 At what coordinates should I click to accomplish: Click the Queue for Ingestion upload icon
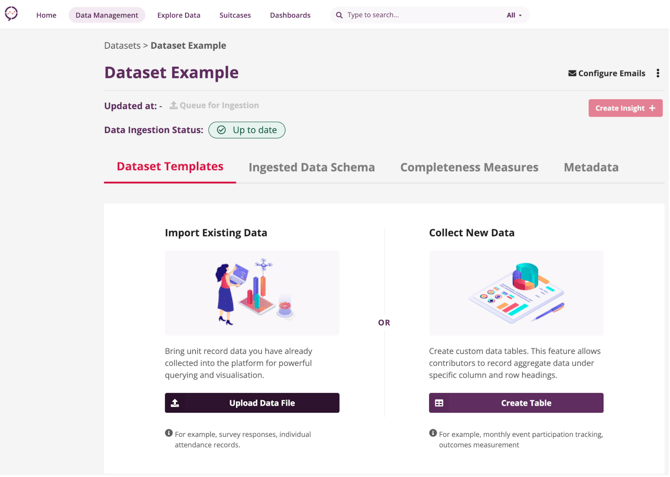point(173,105)
